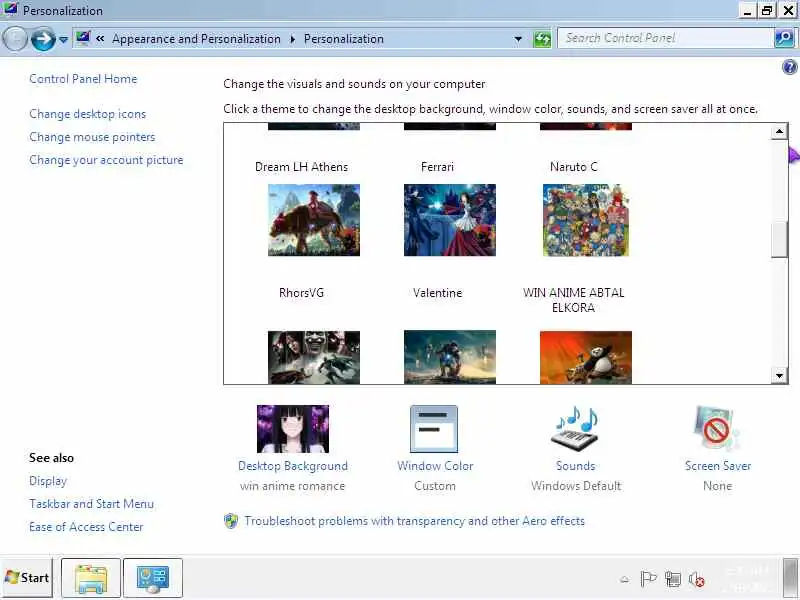
Task: Open the Window Color icon
Action: (x=434, y=429)
